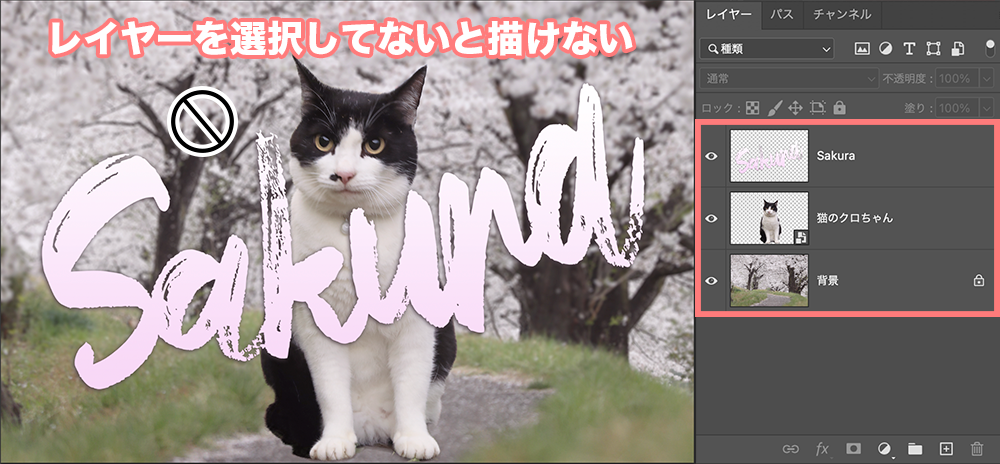Click smart object badge on cat thumbnail

(x=800, y=237)
